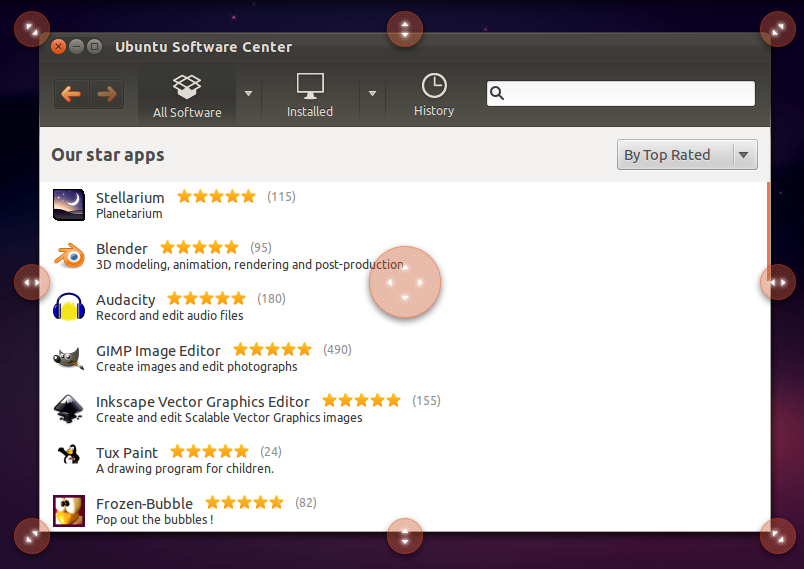Select the Blender title text
This screenshot has height=569, width=804.
pyautogui.click(x=122, y=249)
